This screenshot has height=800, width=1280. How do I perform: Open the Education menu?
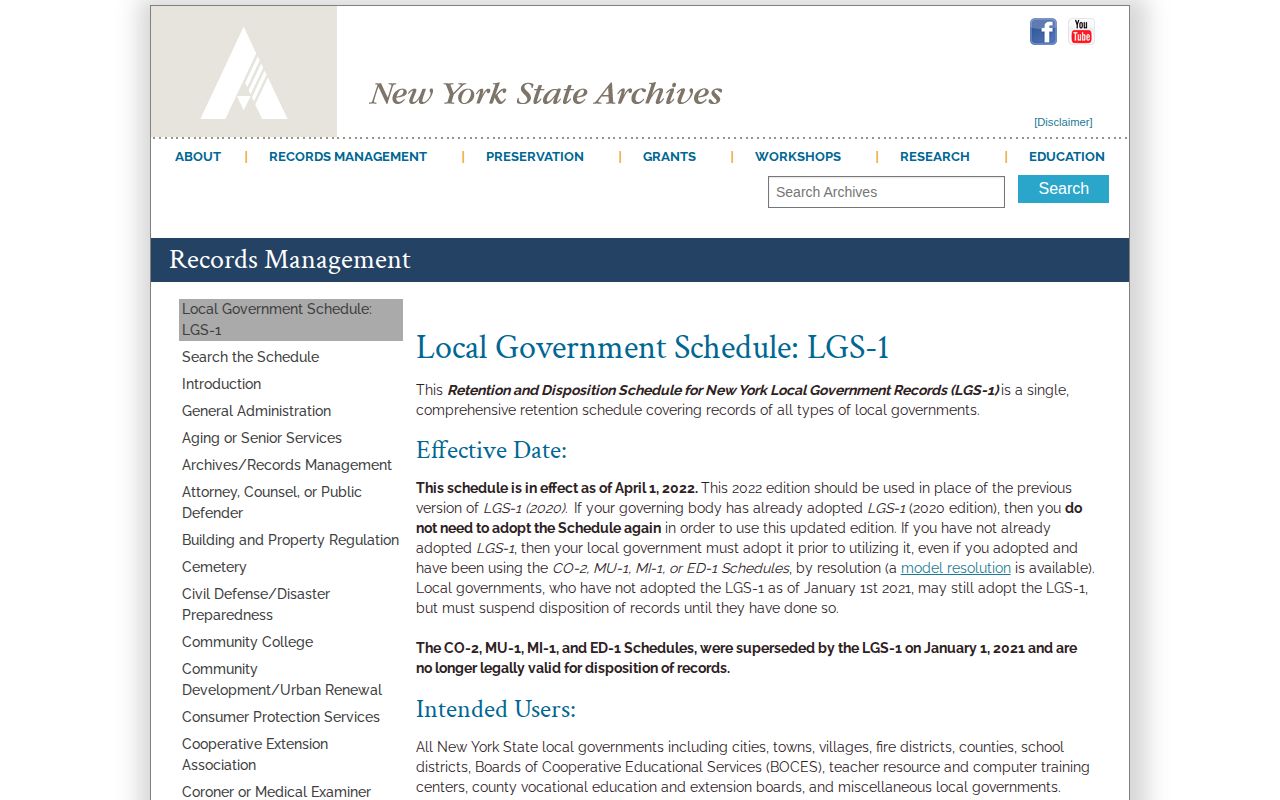(1067, 157)
